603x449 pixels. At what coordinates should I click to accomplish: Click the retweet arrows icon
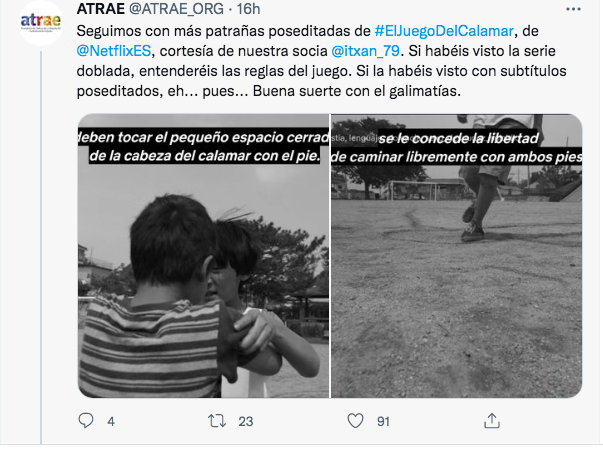click(x=217, y=421)
